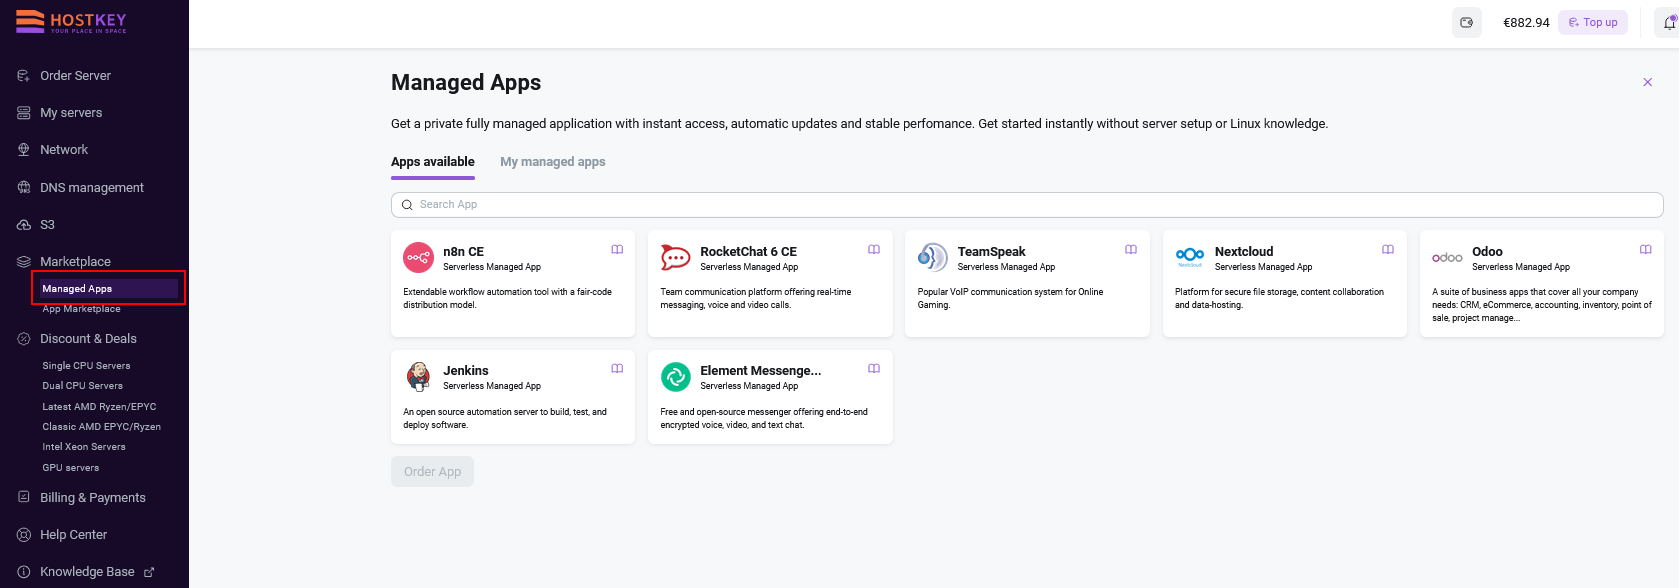Screen dimensions: 1680x588
Task: Open the Element Messenger documentation book icon
Action: 874,369
